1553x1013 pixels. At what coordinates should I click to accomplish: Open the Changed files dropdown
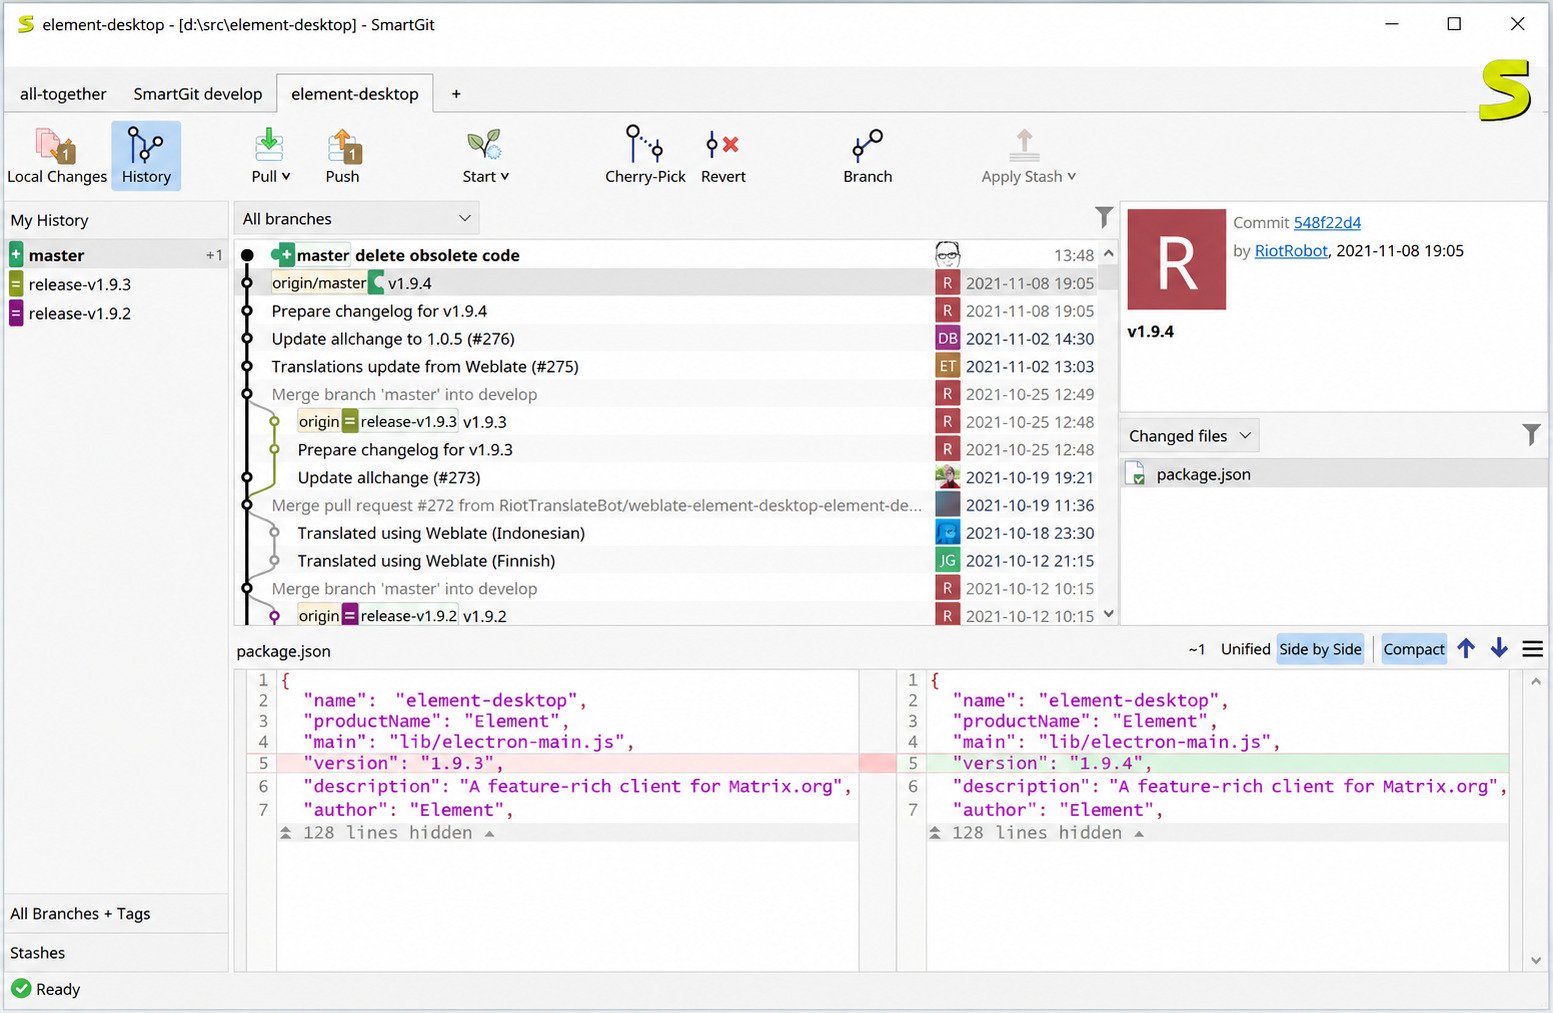pyautogui.click(x=1189, y=435)
